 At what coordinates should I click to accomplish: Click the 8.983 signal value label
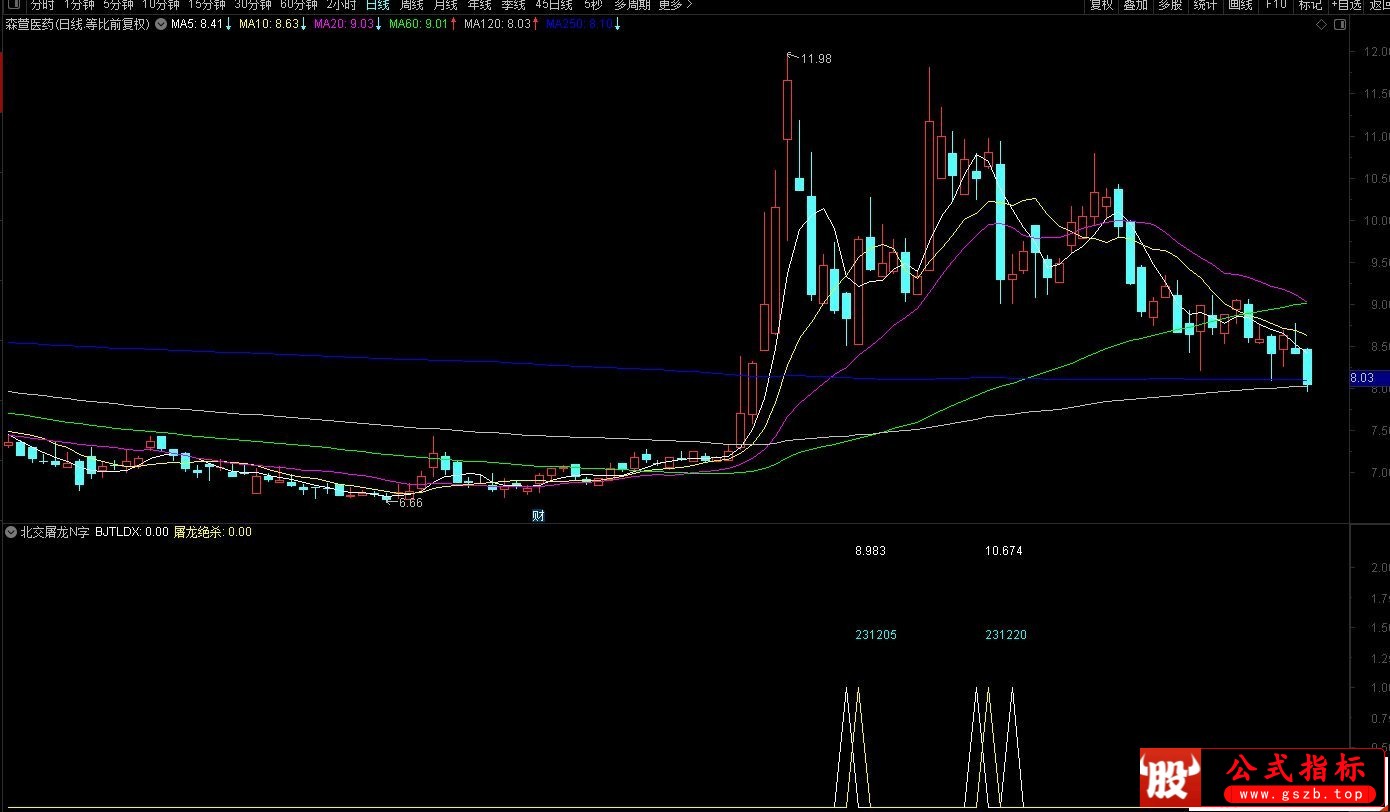(870, 551)
